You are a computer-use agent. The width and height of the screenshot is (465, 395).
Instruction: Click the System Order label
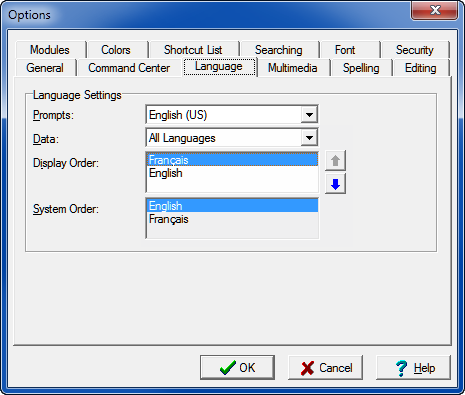click(66, 209)
